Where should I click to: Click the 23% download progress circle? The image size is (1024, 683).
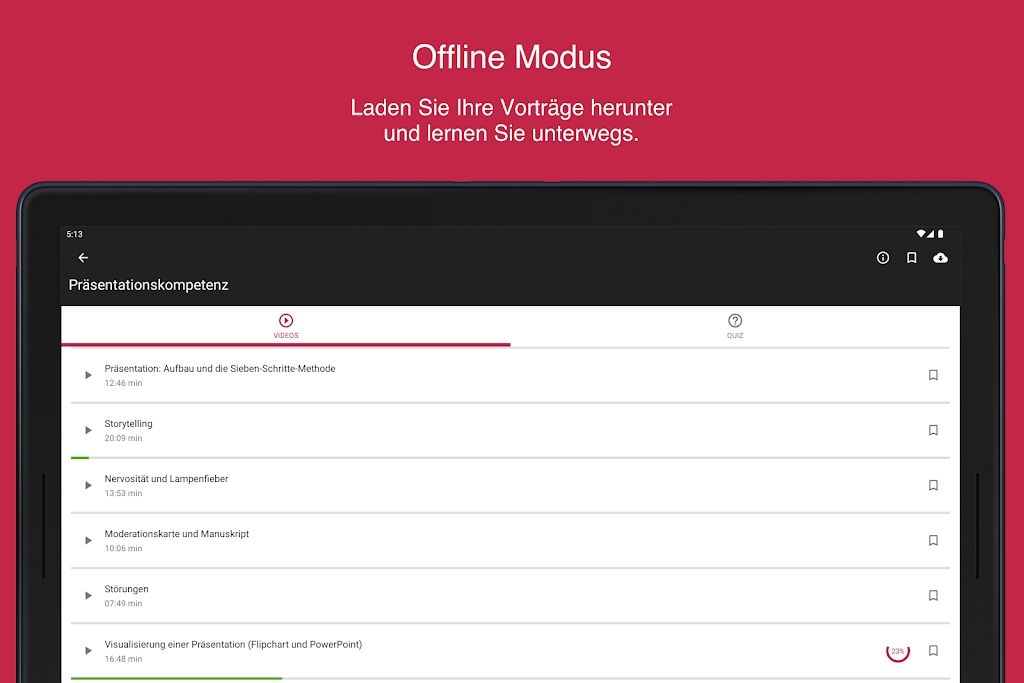pos(898,651)
